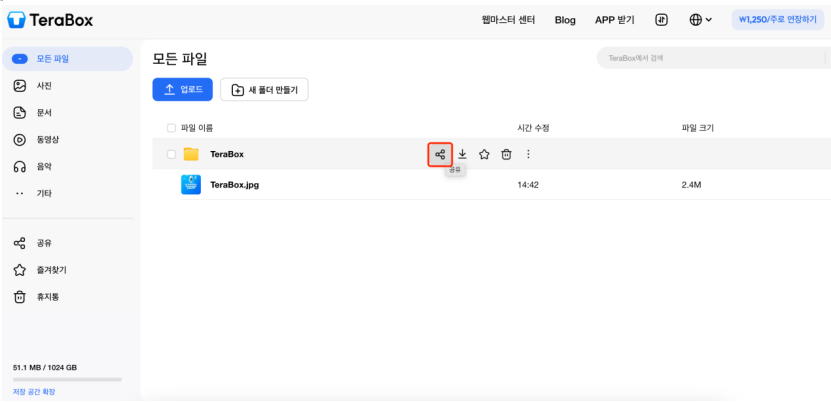The image size is (831, 402).
Task: Download the TeraBox folder
Action: pos(462,154)
